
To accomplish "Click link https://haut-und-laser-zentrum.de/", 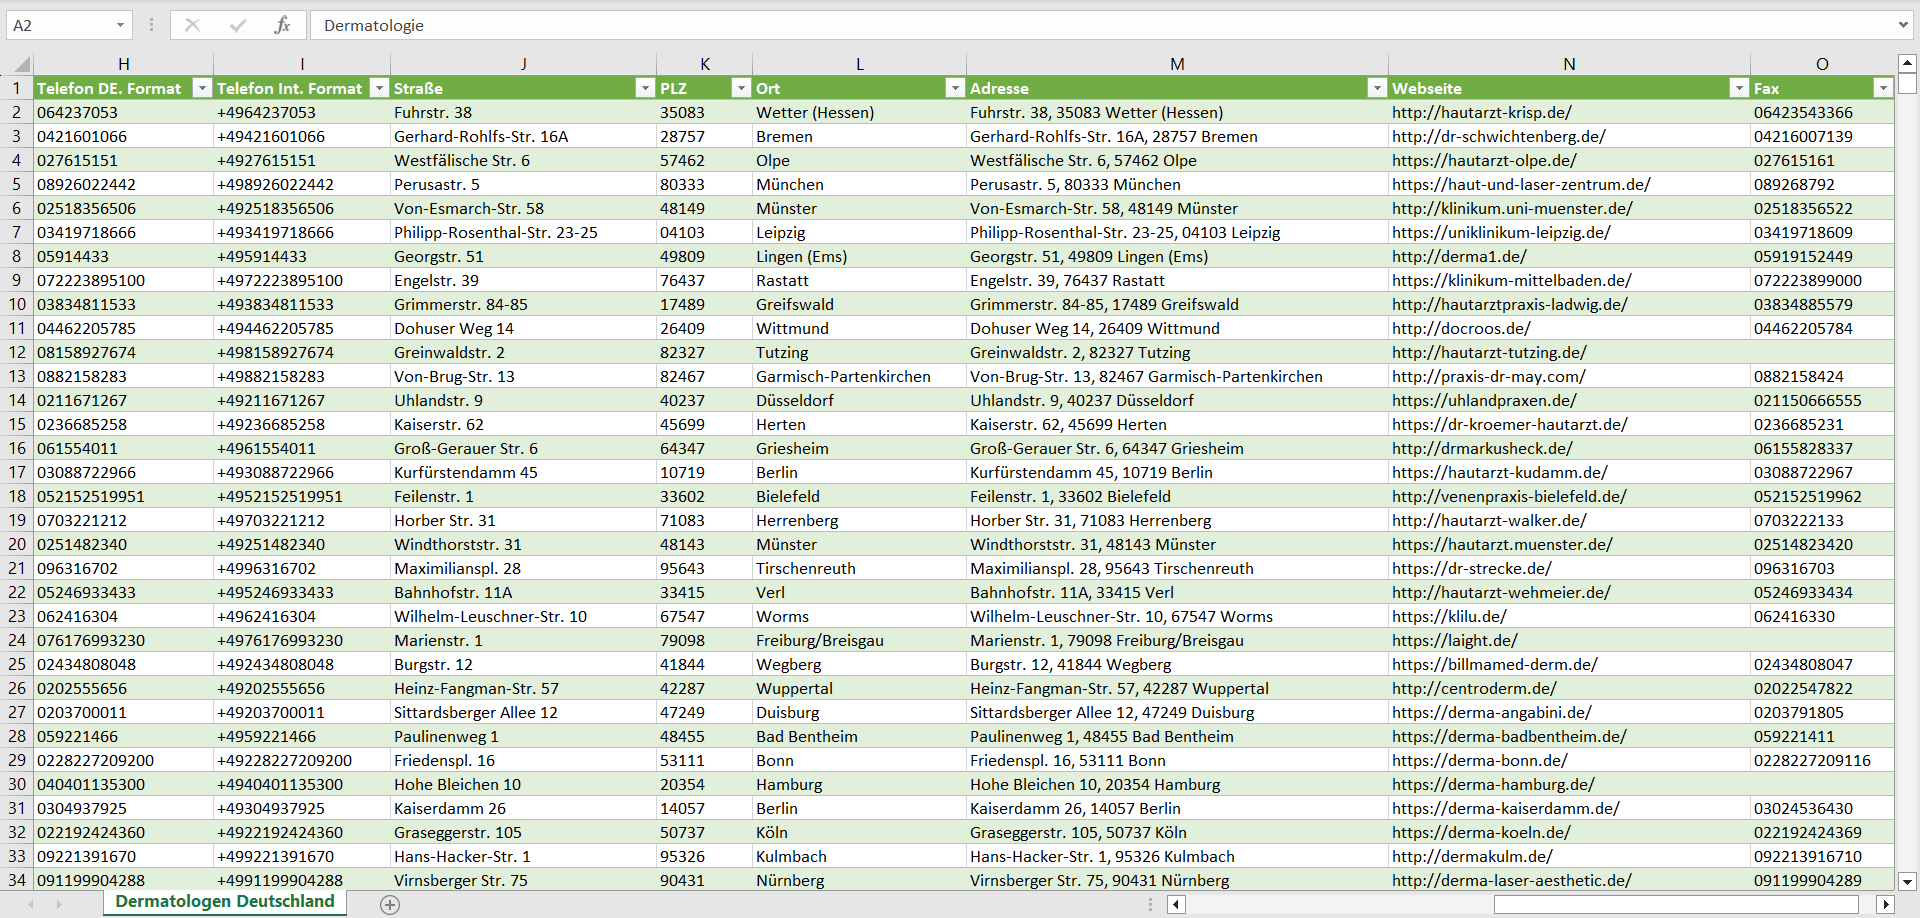I will (x=1521, y=184).
